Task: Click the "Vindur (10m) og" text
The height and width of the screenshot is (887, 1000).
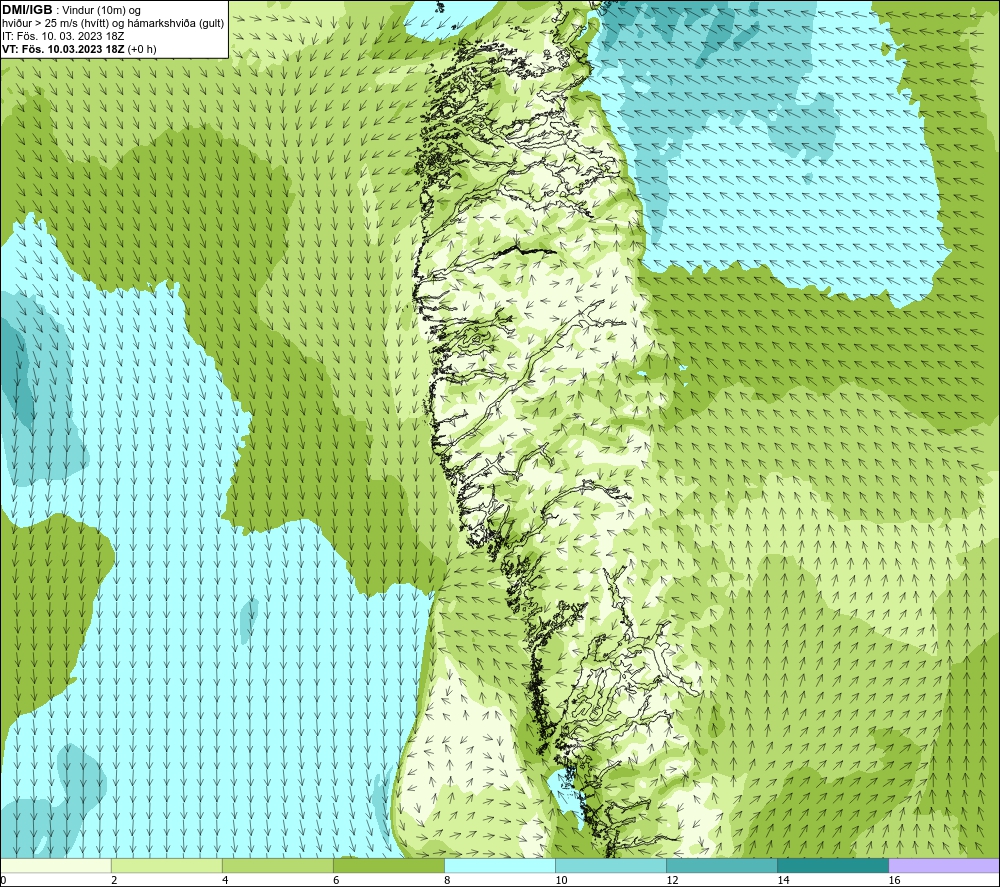Action: (x=101, y=11)
